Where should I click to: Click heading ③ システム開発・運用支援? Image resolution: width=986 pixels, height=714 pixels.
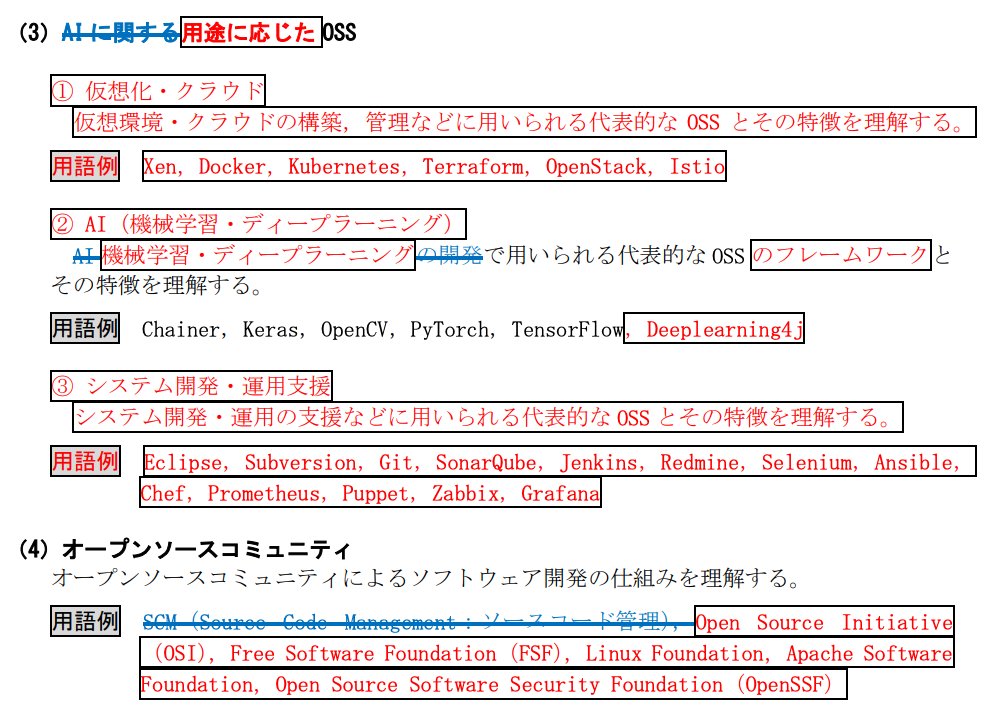click(x=193, y=385)
